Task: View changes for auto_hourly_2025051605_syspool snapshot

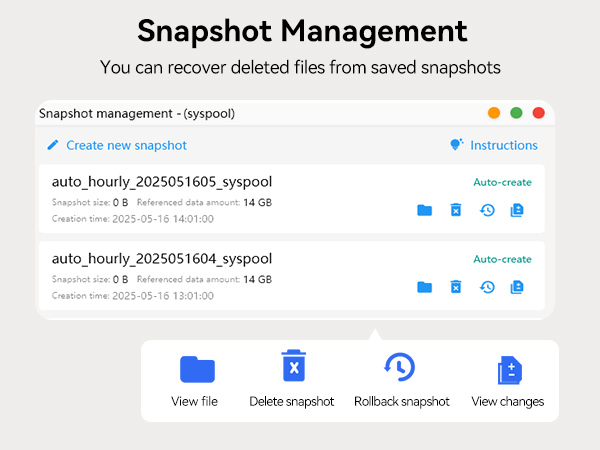Action: point(517,210)
